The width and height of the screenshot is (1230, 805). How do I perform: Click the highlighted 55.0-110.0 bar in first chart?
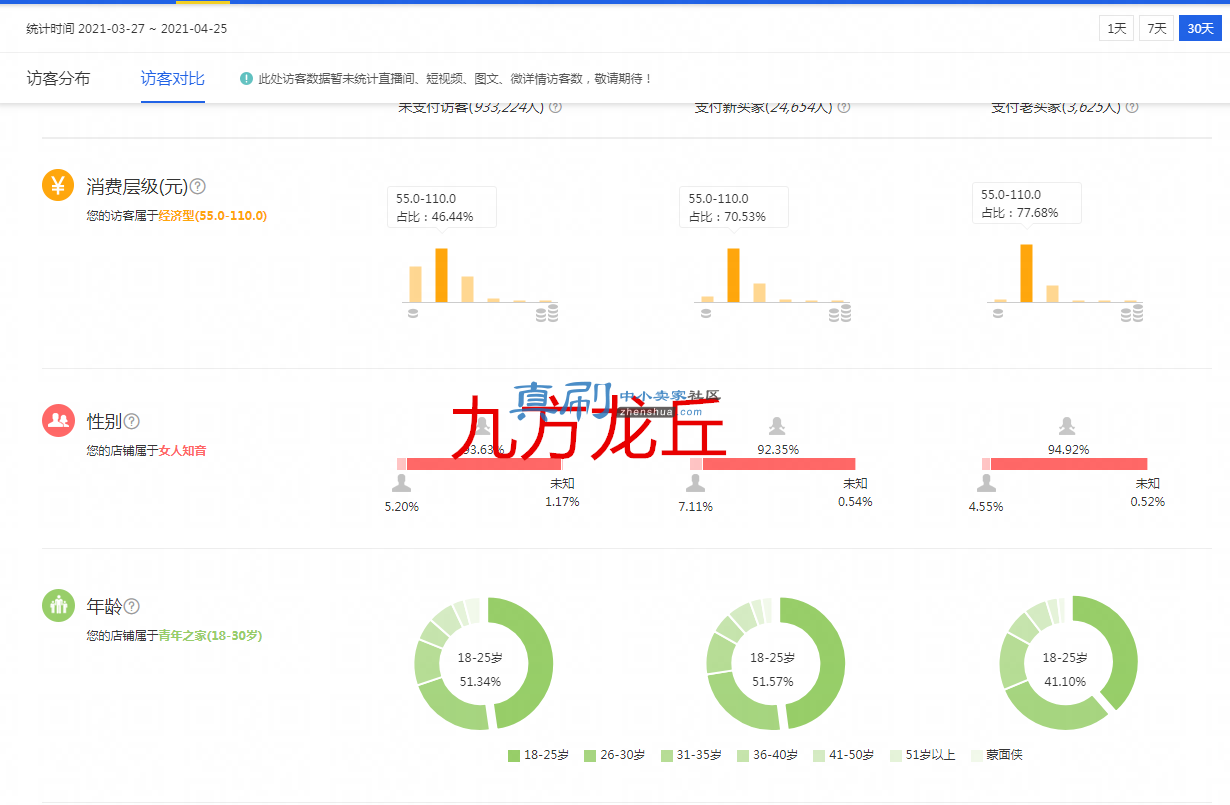(441, 275)
